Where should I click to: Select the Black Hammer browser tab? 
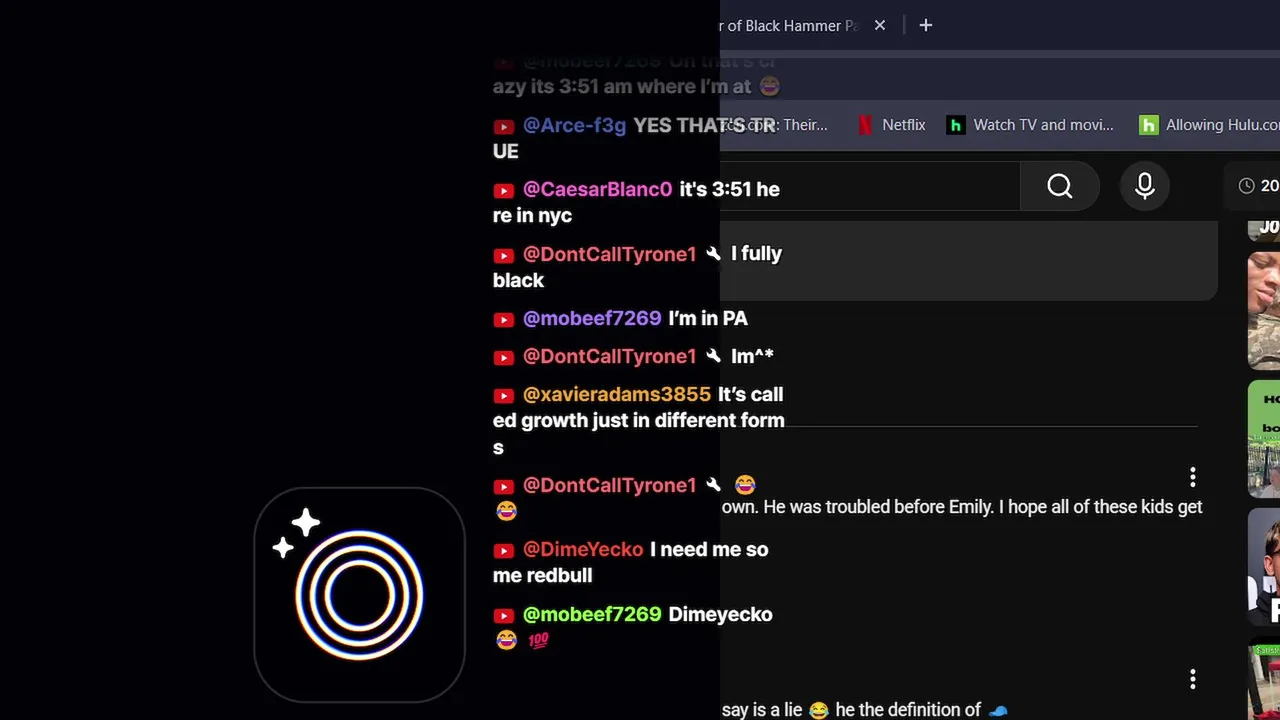(x=790, y=25)
